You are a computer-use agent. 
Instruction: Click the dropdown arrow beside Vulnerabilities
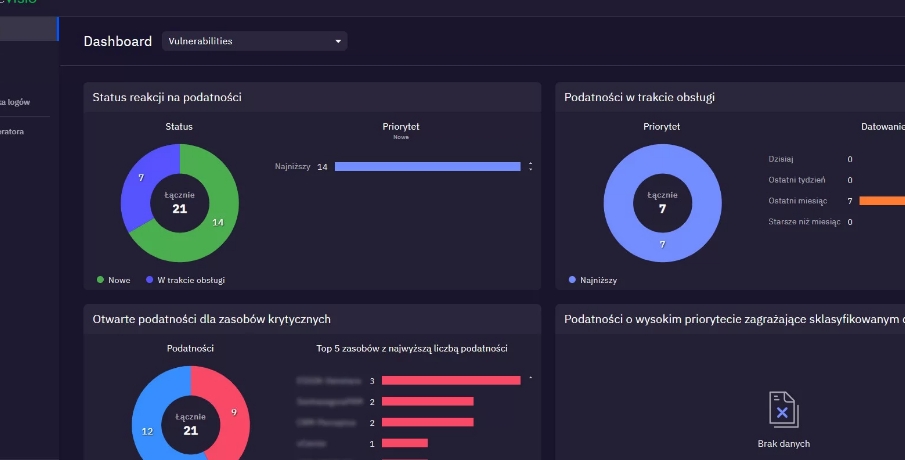coord(338,42)
